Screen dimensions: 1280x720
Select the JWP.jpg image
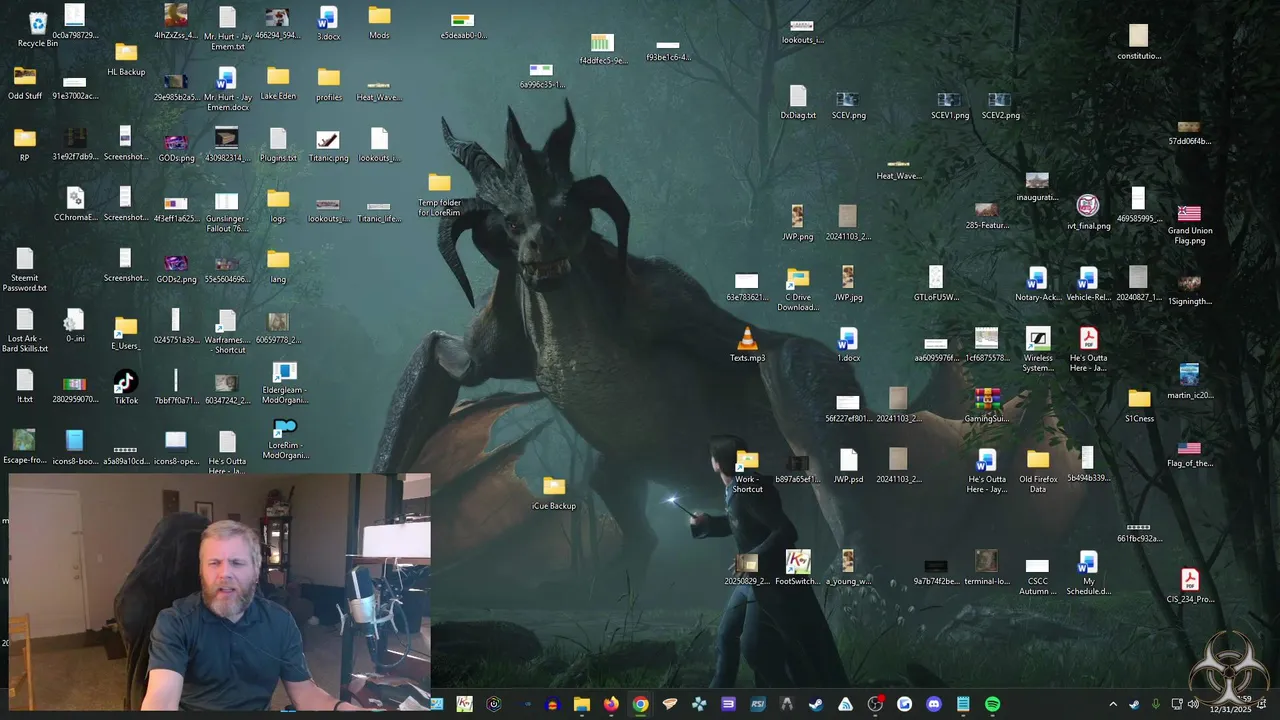848,283
